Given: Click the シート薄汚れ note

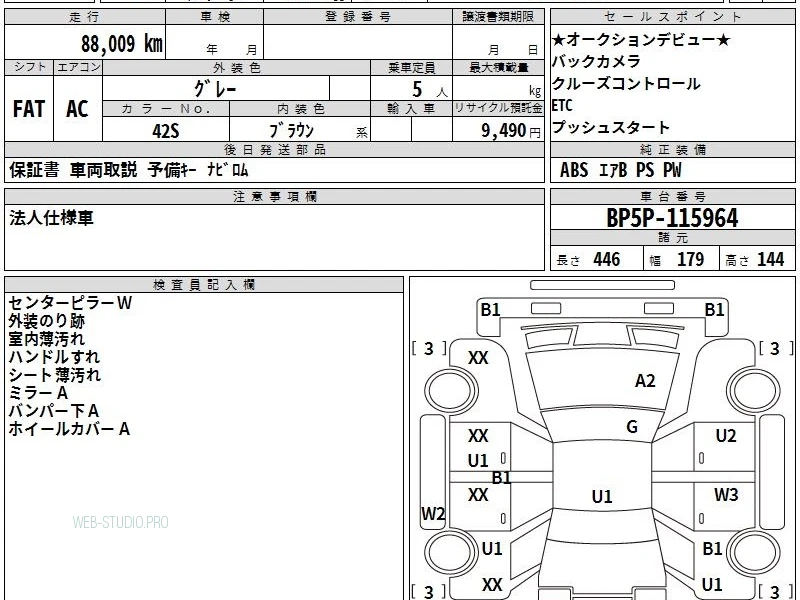Looking at the screenshot, I should coord(55,375).
